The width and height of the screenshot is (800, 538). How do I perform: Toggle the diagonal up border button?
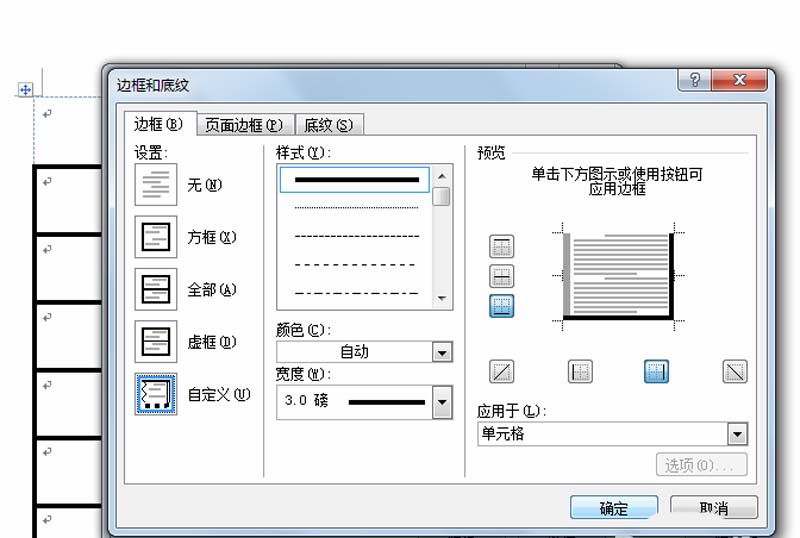point(502,372)
